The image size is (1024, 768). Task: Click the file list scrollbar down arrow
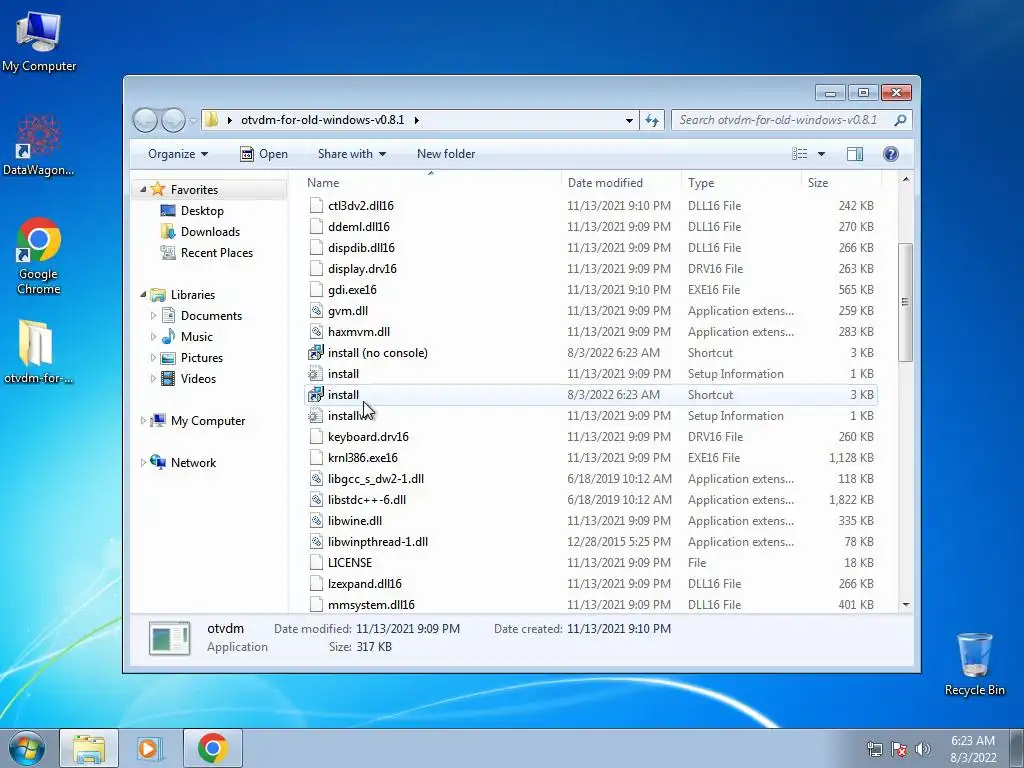tap(905, 605)
